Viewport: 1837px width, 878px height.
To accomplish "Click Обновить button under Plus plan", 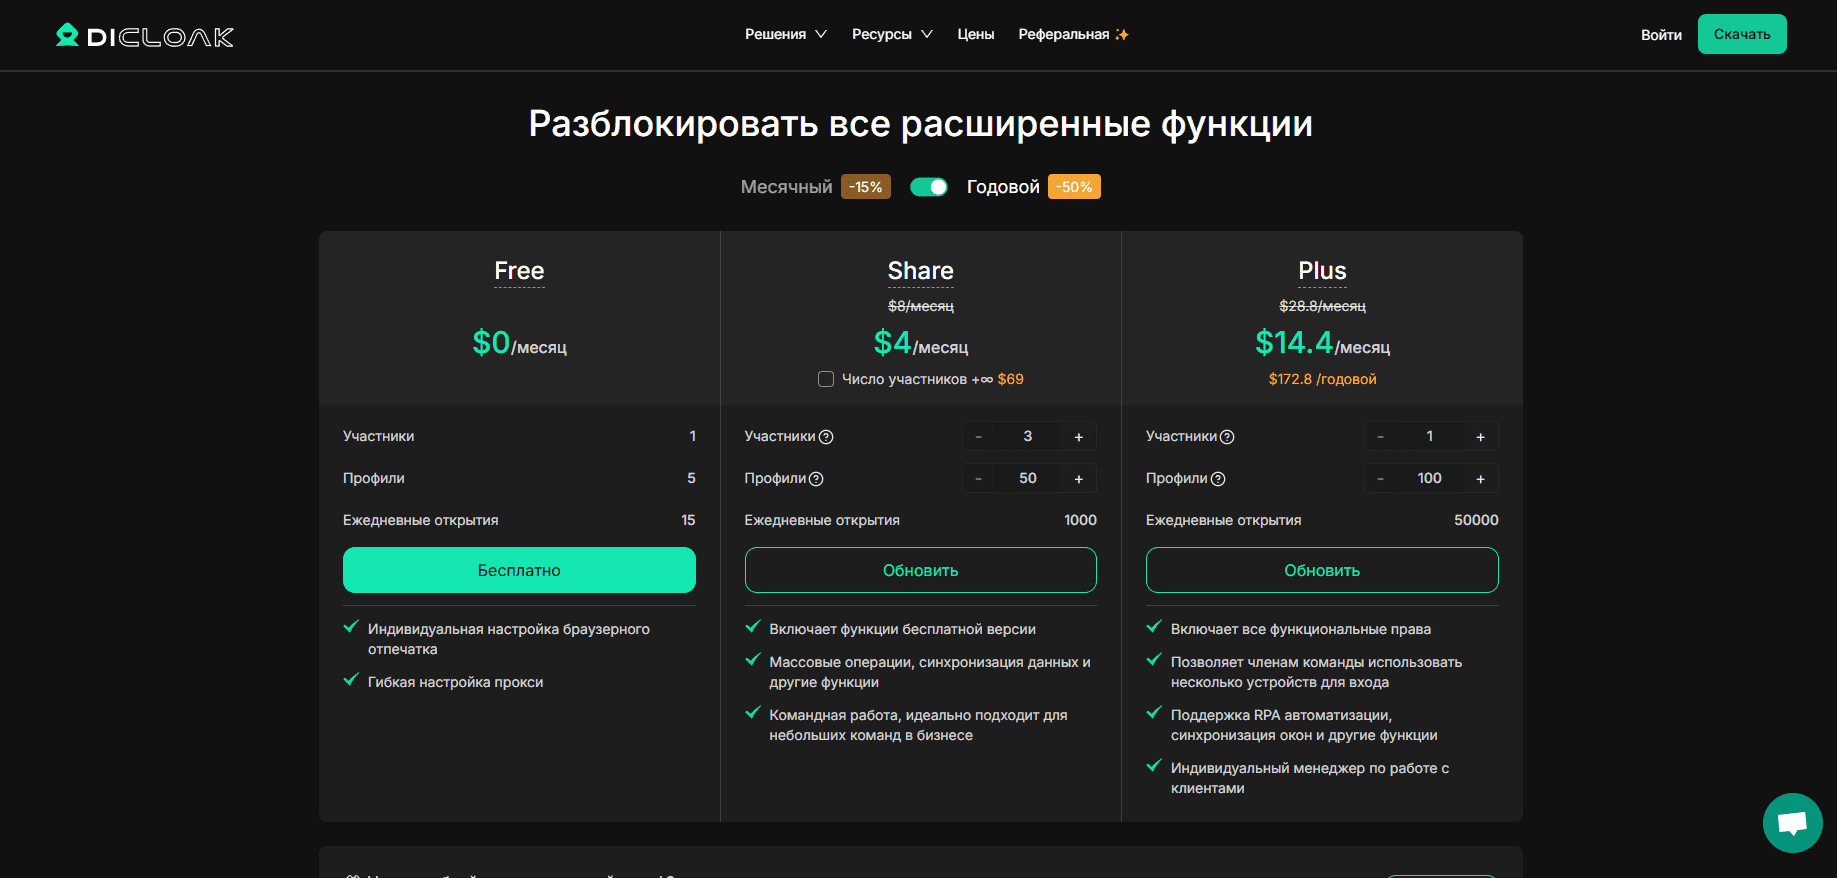I will pos(1322,570).
